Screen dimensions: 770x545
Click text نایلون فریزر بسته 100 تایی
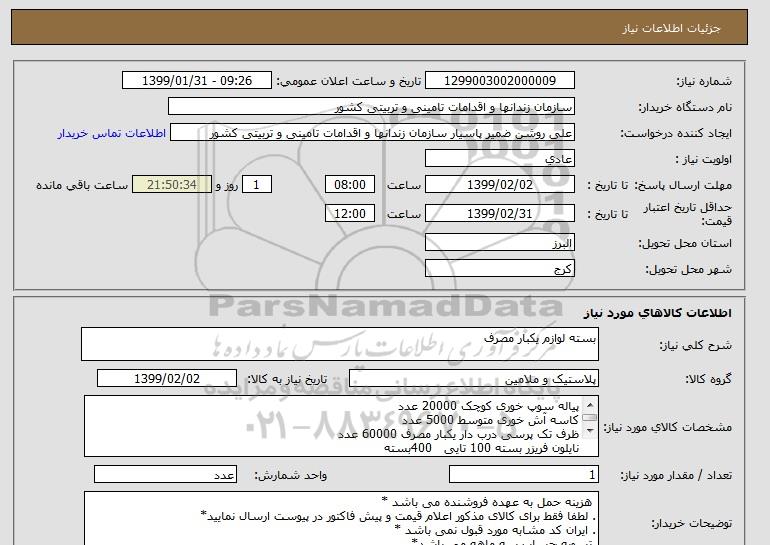(512, 448)
